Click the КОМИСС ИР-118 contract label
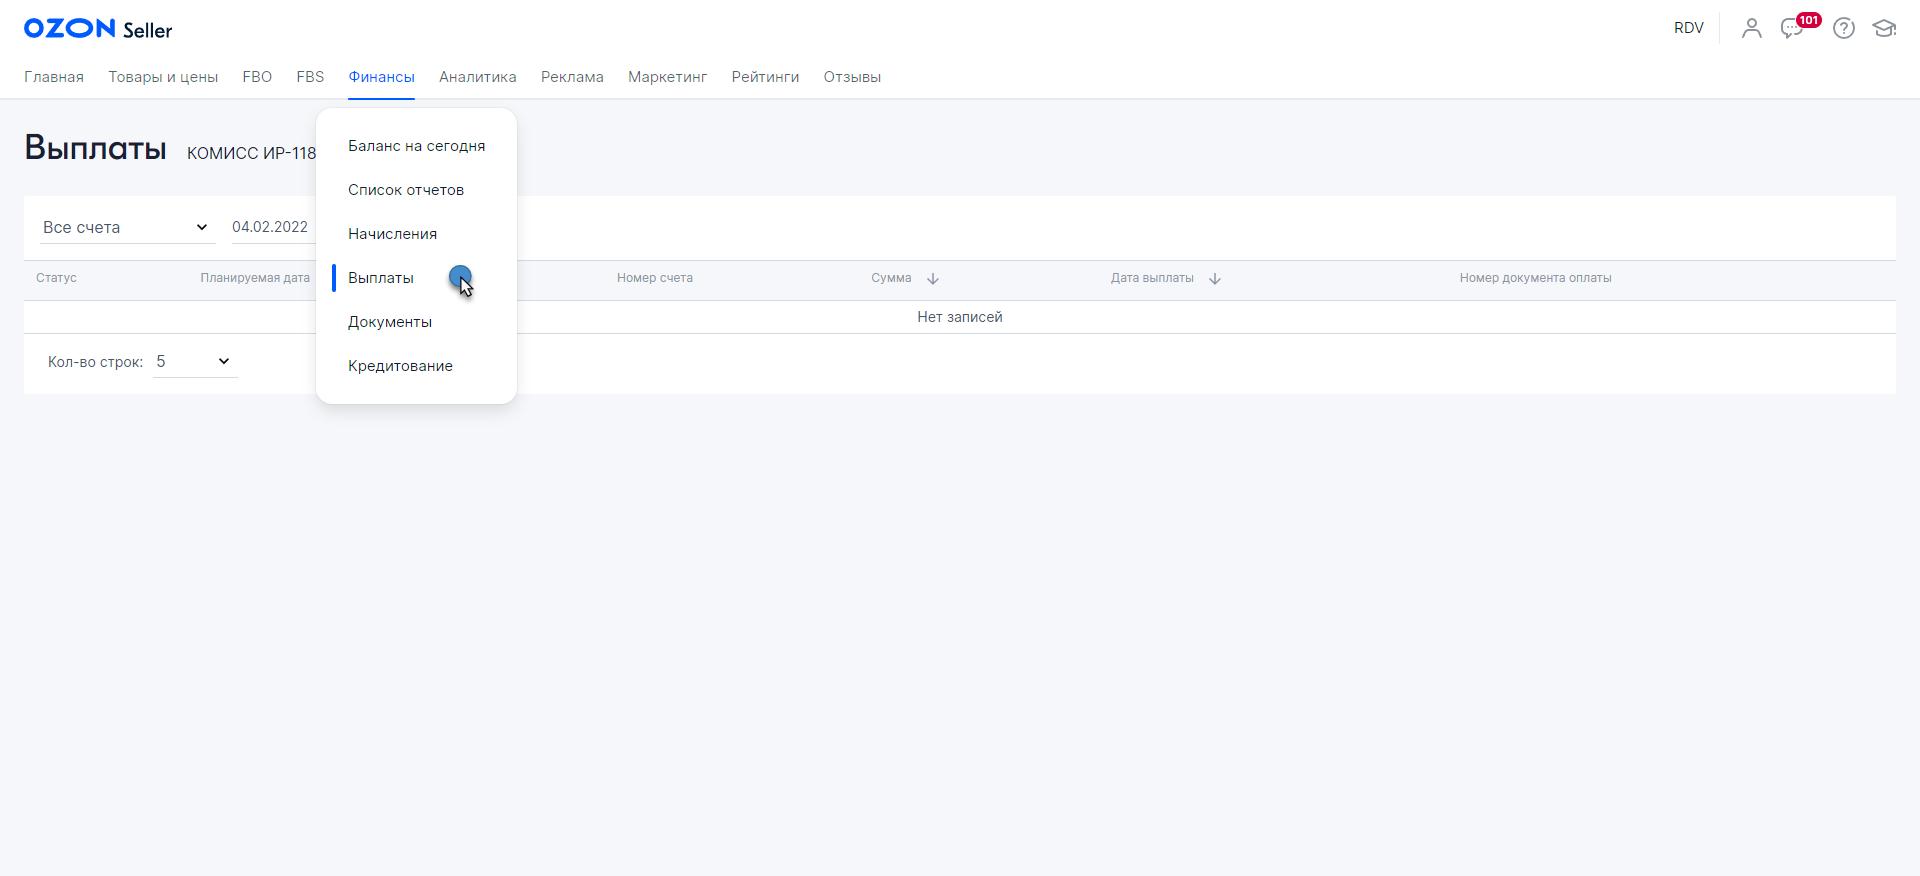1920x876 pixels. click(x=251, y=153)
